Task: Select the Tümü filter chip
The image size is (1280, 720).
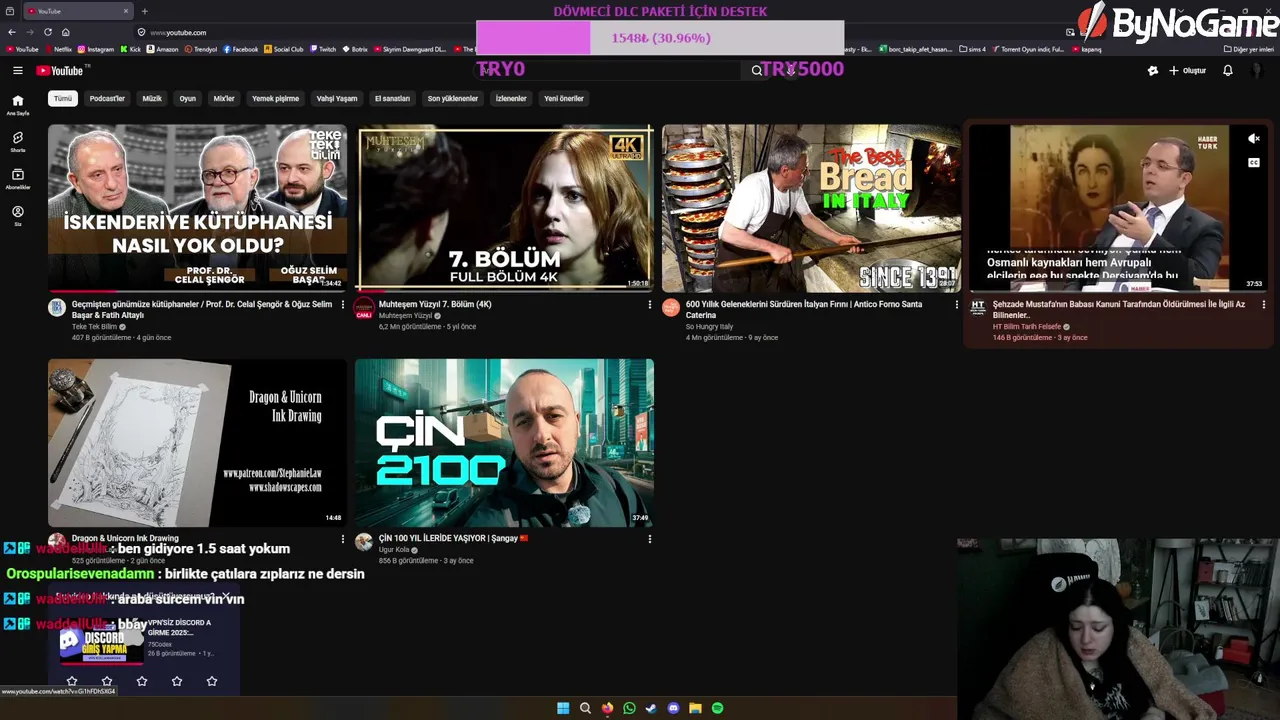Action: [x=63, y=98]
